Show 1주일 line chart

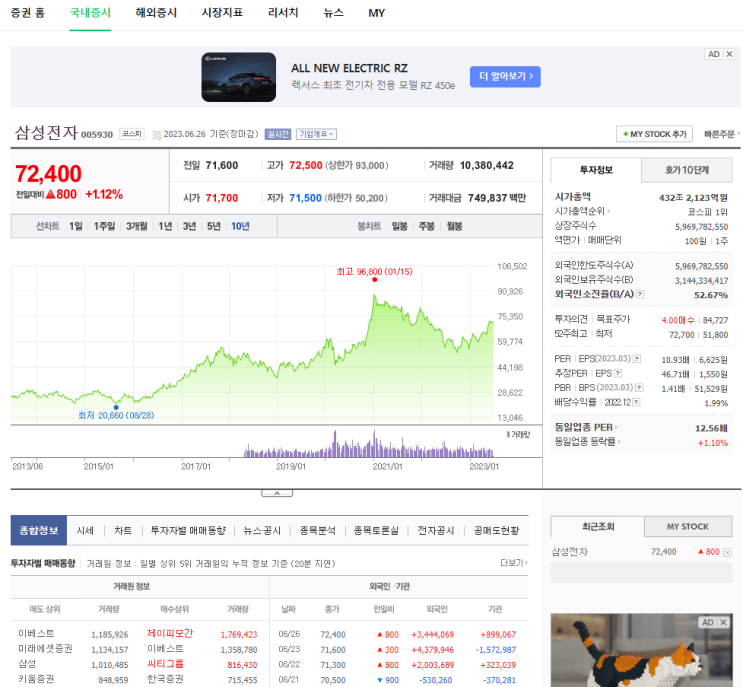(x=104, y=226)
